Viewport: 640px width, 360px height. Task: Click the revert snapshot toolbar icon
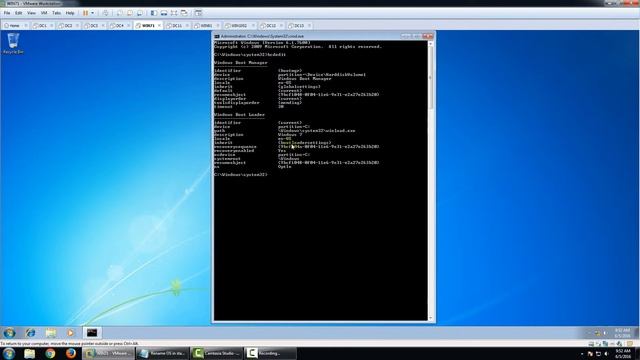coord(130,13)
